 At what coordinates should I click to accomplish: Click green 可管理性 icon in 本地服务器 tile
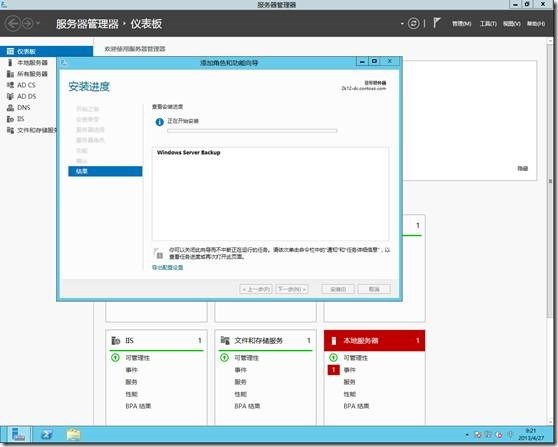333,357
